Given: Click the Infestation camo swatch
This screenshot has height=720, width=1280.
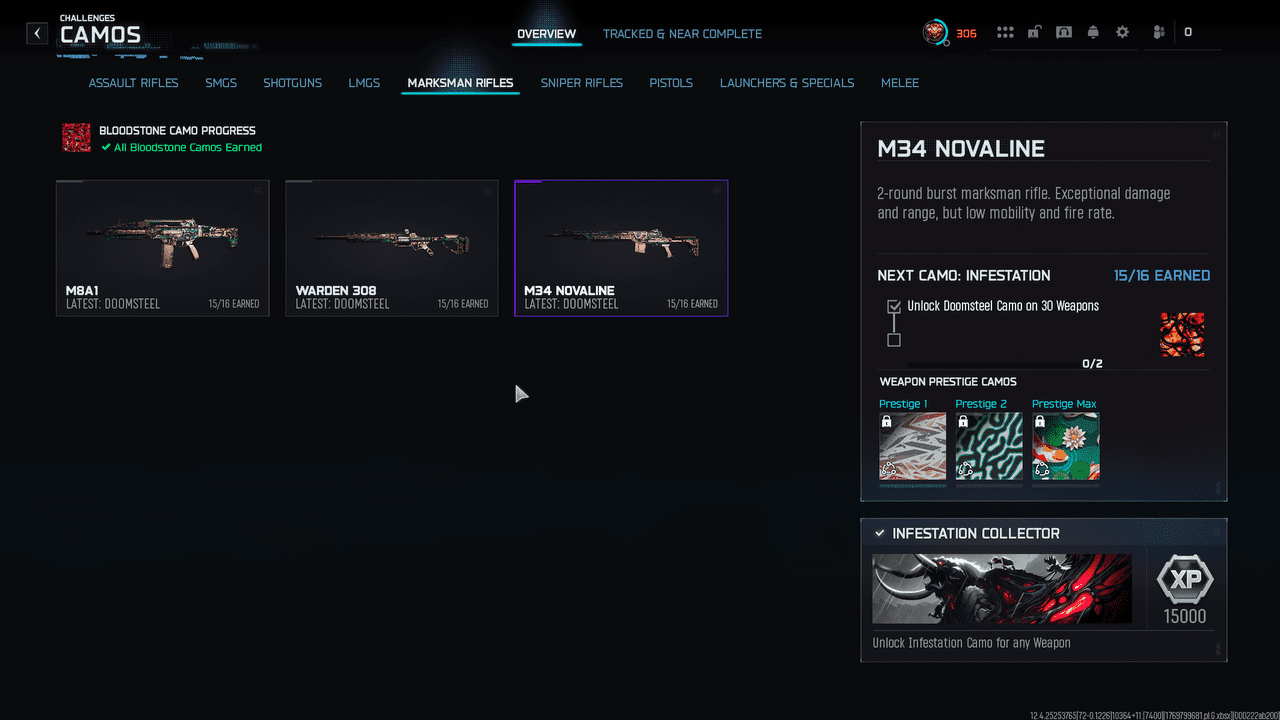Looking at the screenshot, I should click(1181, 335).
